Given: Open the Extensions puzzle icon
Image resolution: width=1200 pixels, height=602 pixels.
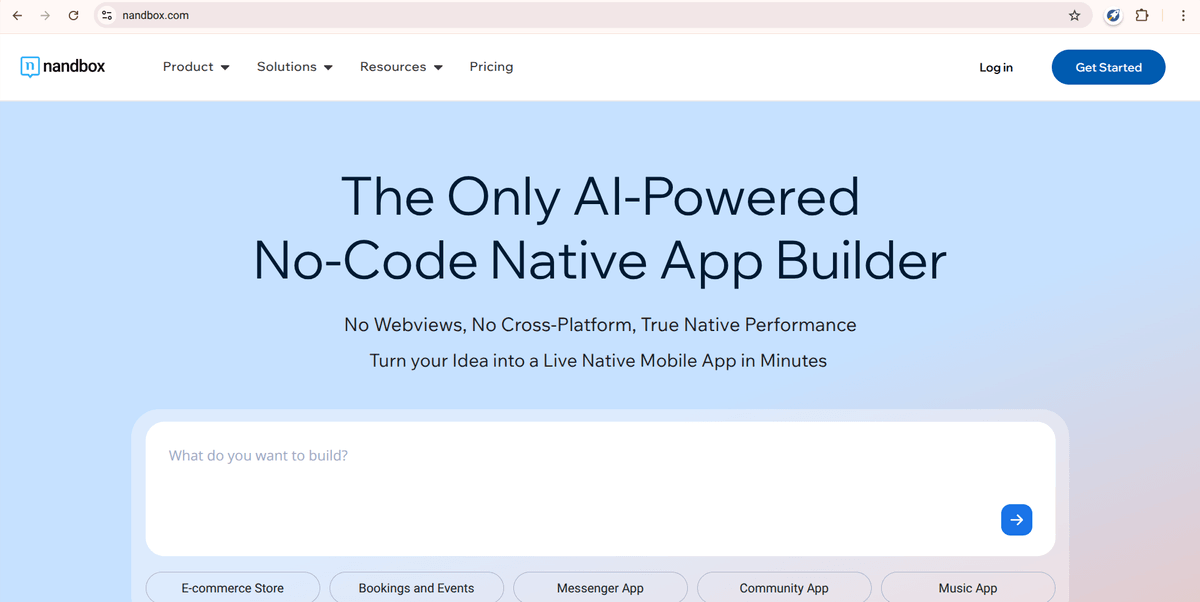Looking at the screenshot, I should coord(1142,15).
